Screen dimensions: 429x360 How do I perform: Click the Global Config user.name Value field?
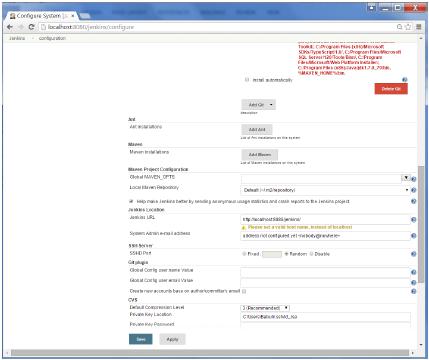pos(325,272)
